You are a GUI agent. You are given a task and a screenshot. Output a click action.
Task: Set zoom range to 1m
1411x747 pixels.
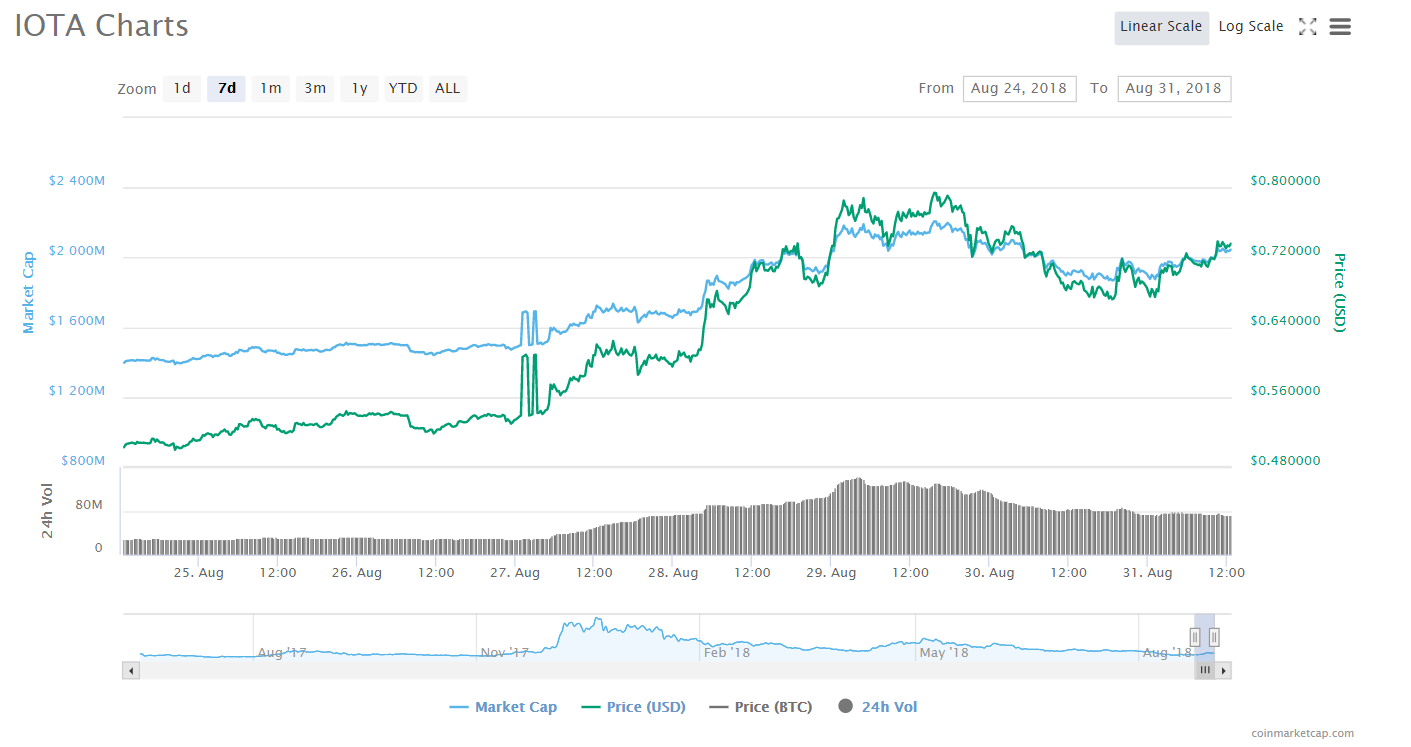coord(271,88)
